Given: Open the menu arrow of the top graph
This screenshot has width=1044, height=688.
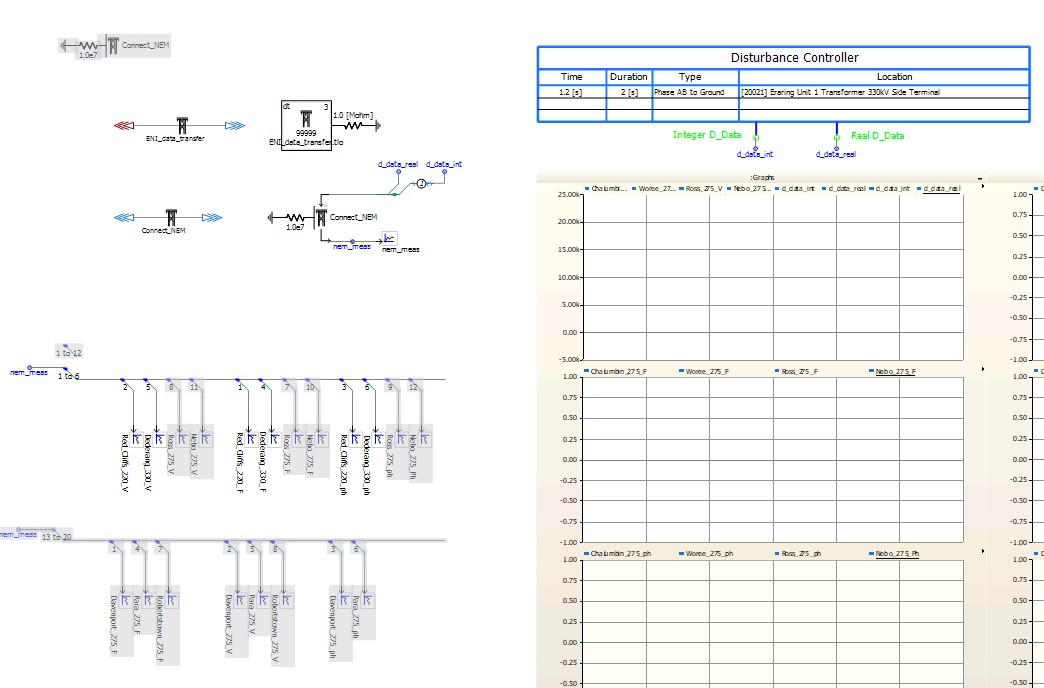Looking at the screenshot, I should point(983,186).
